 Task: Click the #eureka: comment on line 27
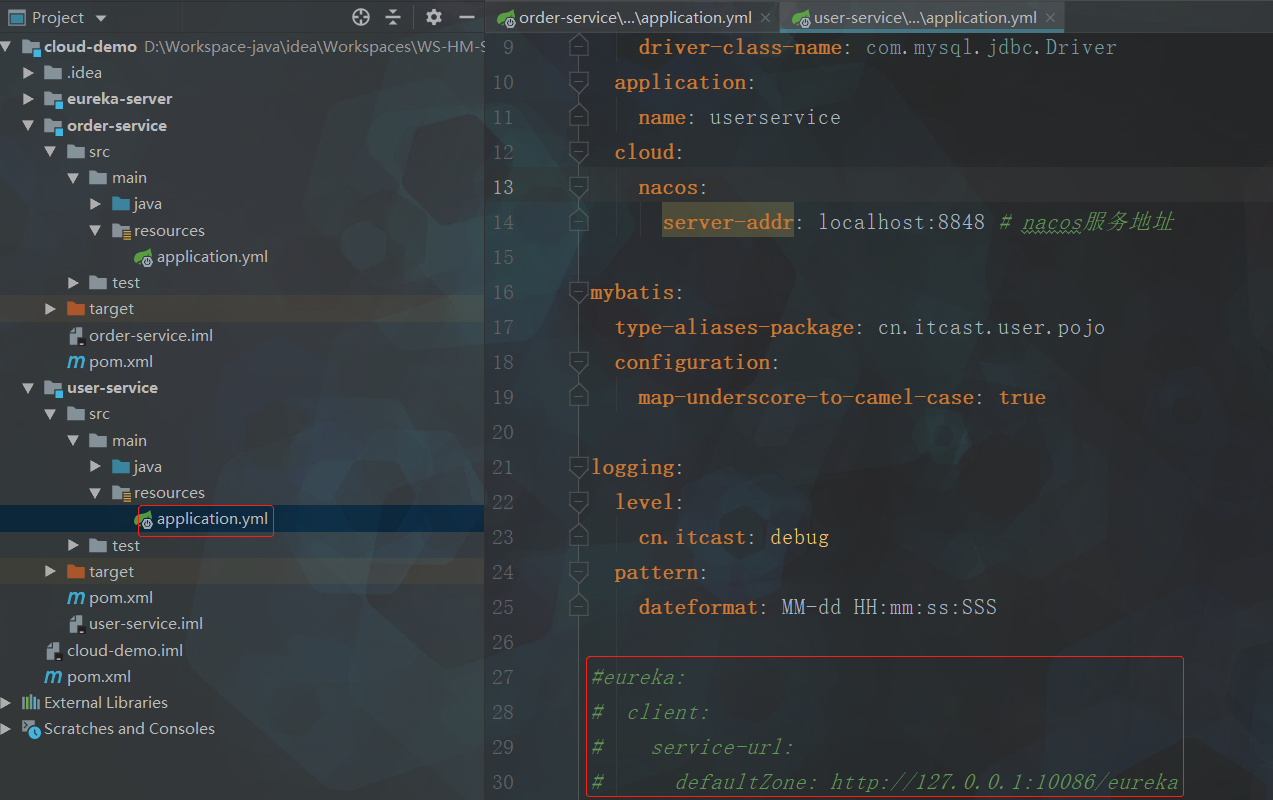(639, 677)
